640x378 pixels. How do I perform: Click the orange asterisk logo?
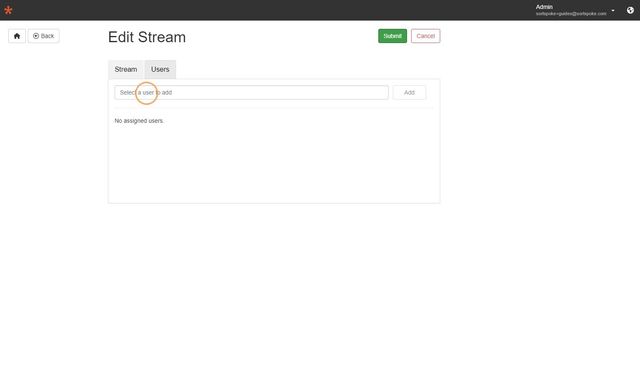coord(8,10)
